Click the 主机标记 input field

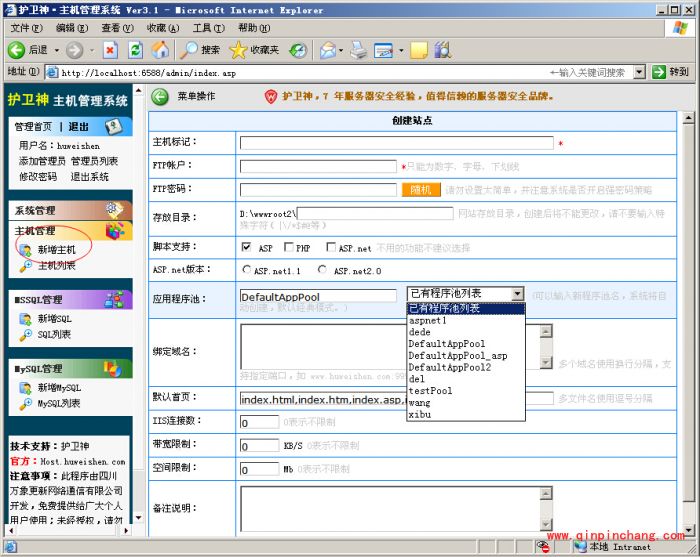click(x=397, y=143)
